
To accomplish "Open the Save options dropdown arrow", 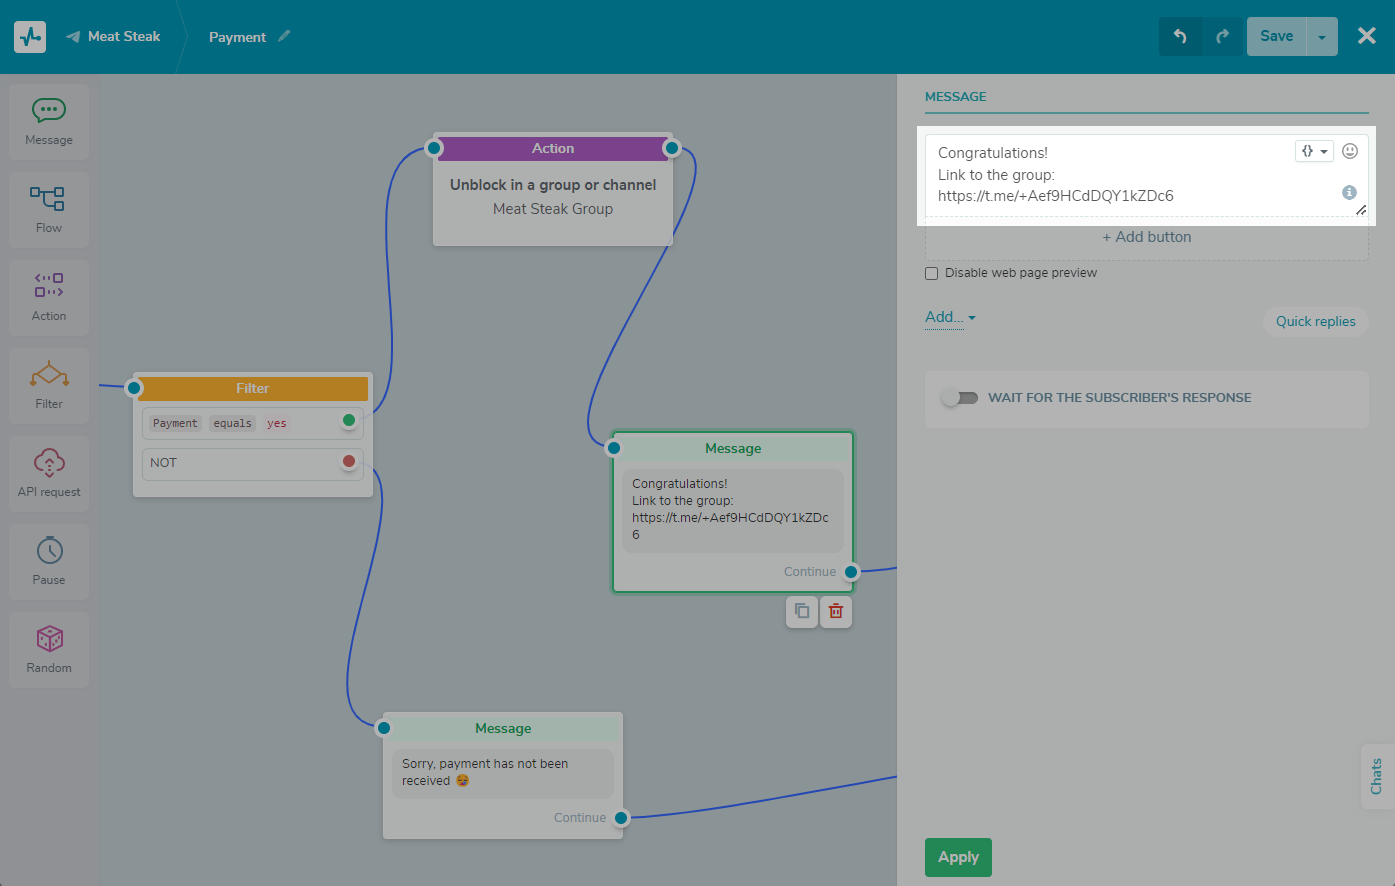I will (1322, 37).
